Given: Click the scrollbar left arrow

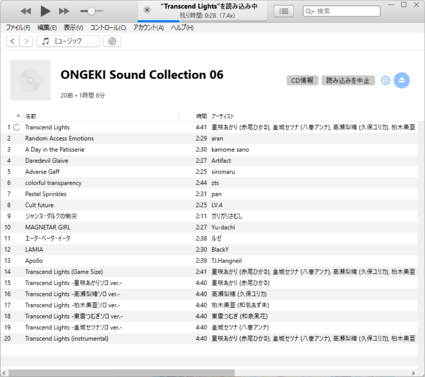Looking at the screenshot, I should tap(4, 373).
